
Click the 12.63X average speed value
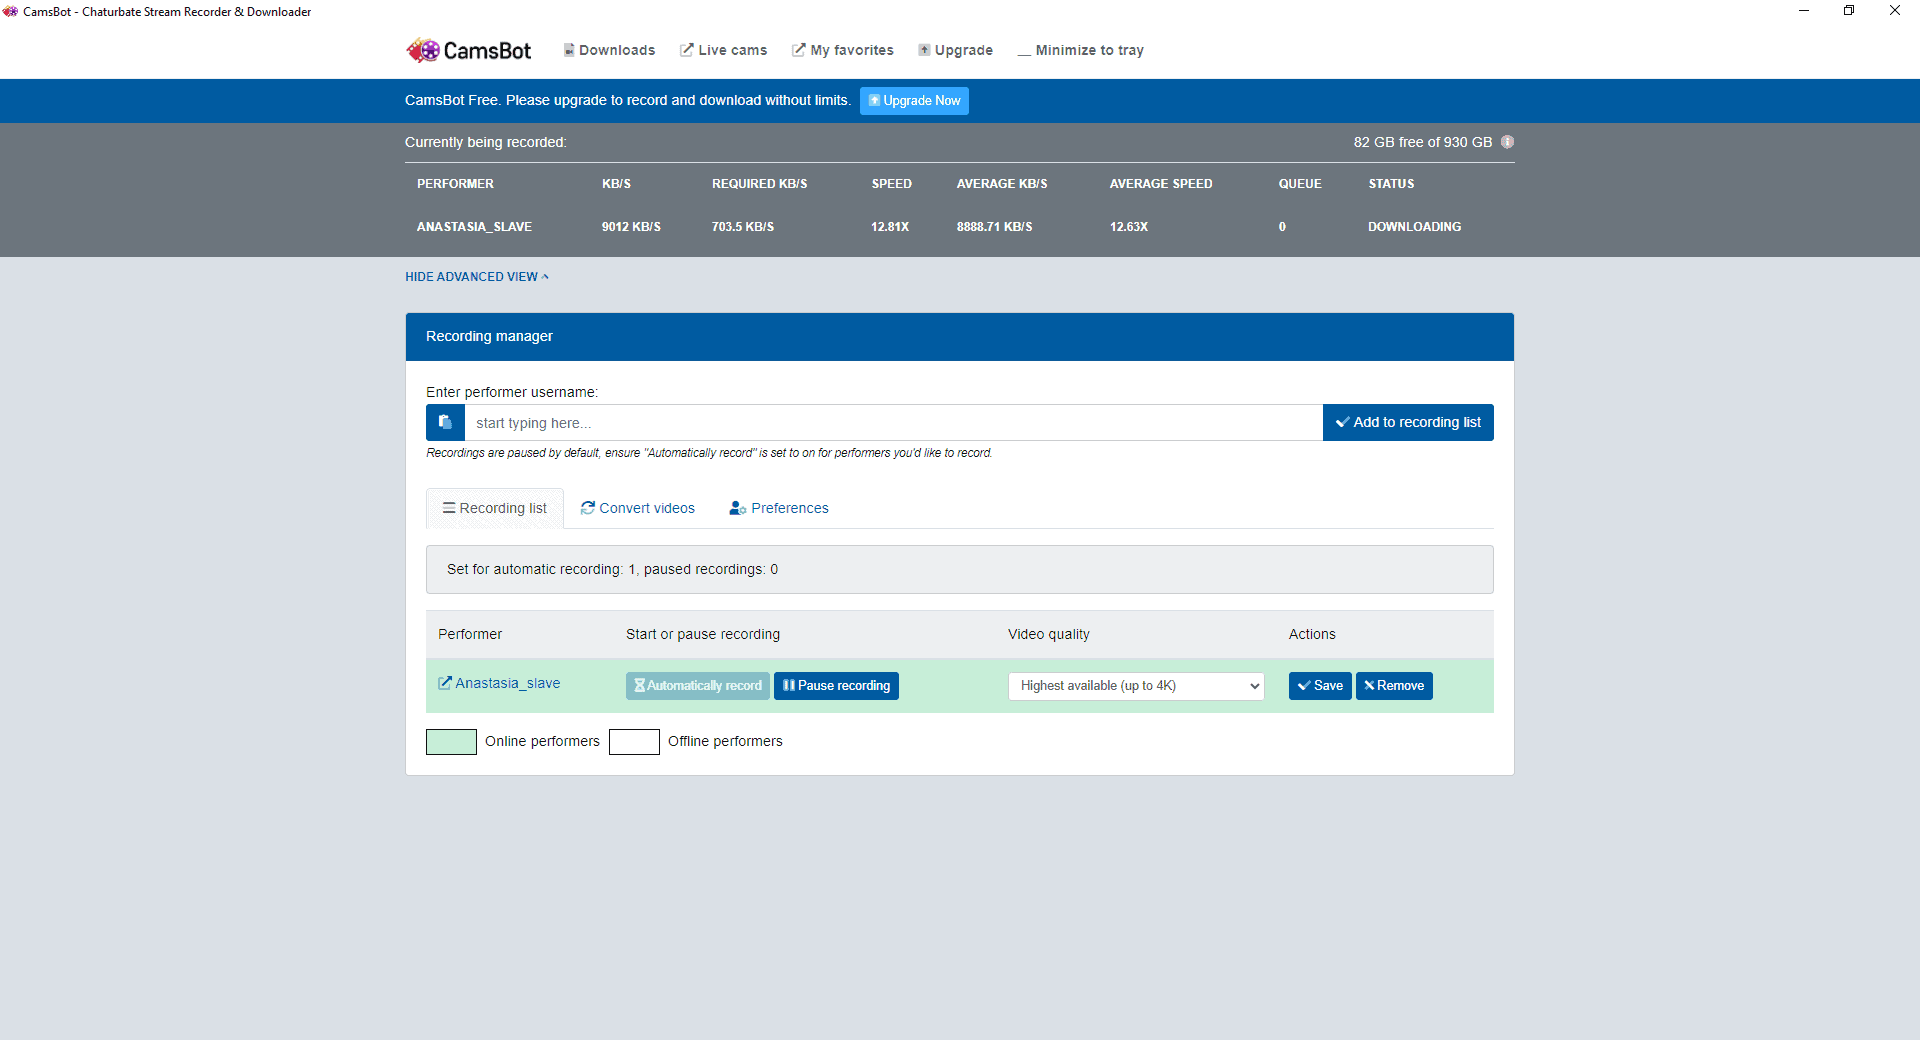pyautogui.click(x=1129, y=227)
